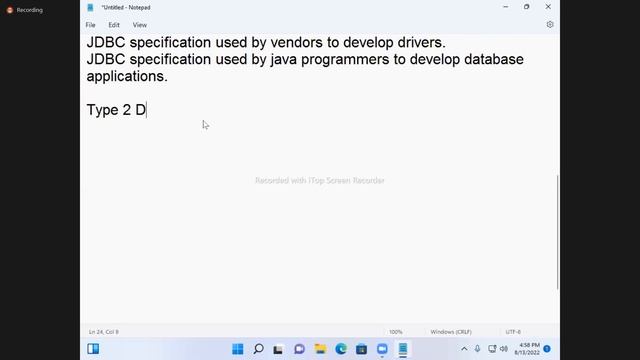Open Microsoft Store from taskbar
Screen dimensions: 640x360
pos(361,349)
